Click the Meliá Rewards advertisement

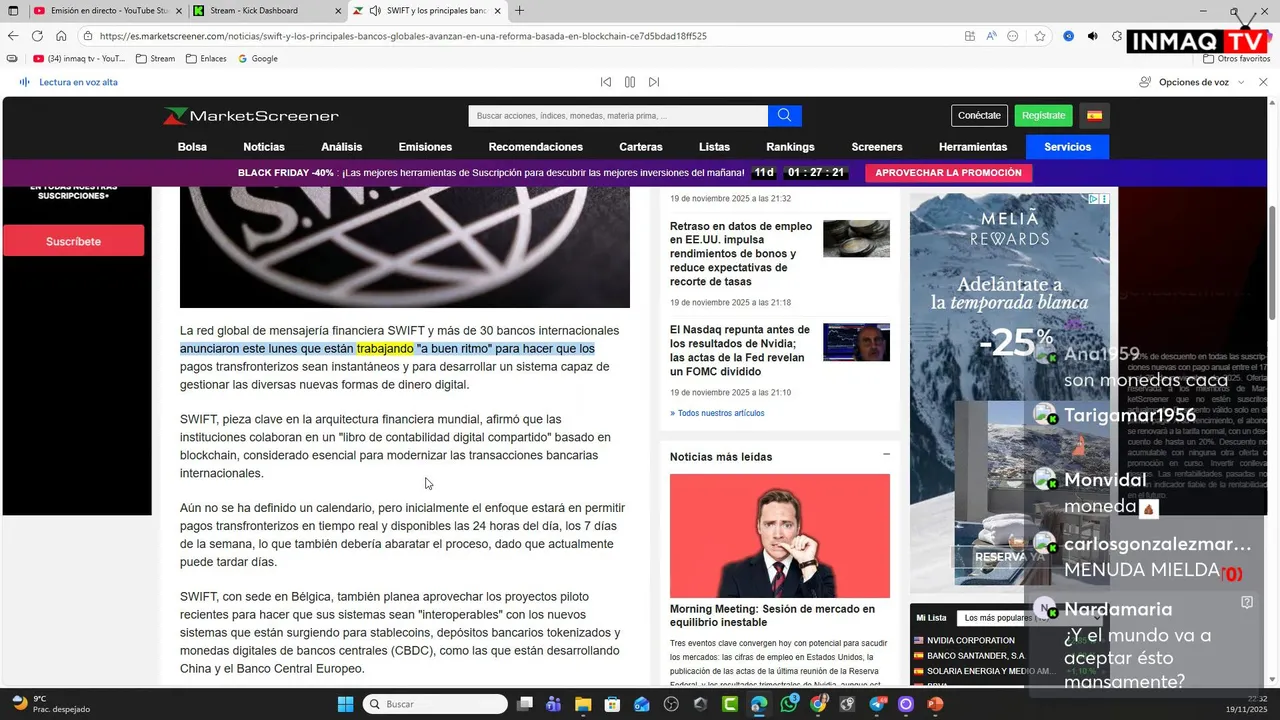[1009, 390]
